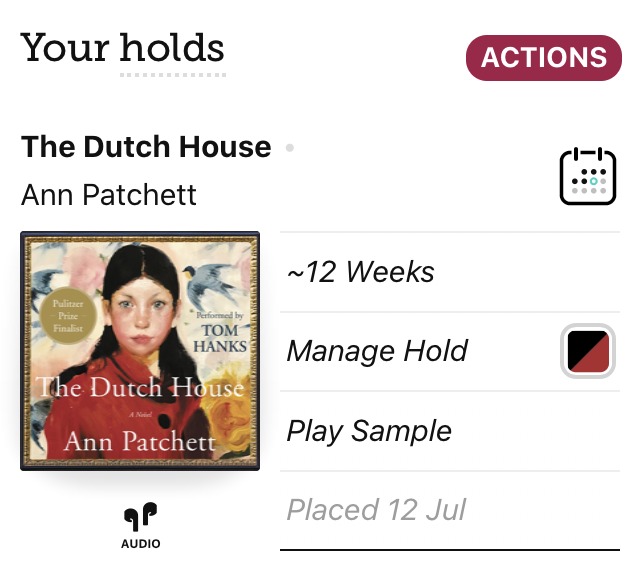Click the red and black hold icon
This screenshot has height=574, width=640.
[x=587, y=351]
